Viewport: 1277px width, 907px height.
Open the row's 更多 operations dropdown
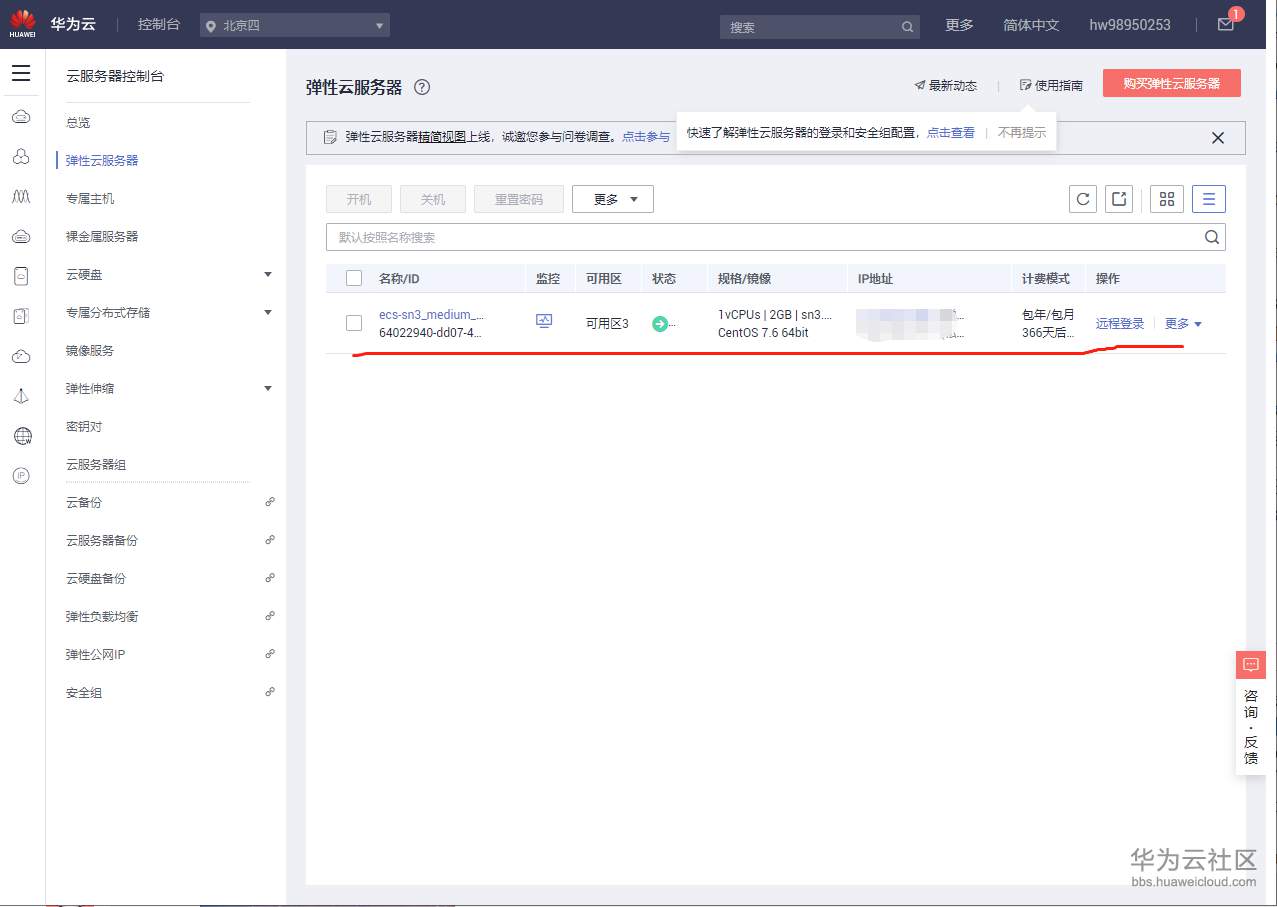[x=1183, y=324]
